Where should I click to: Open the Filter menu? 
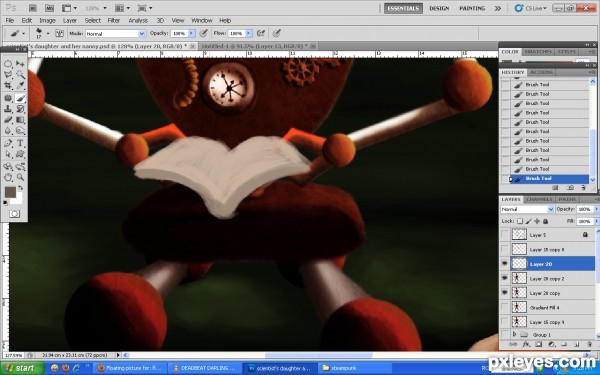114,20
